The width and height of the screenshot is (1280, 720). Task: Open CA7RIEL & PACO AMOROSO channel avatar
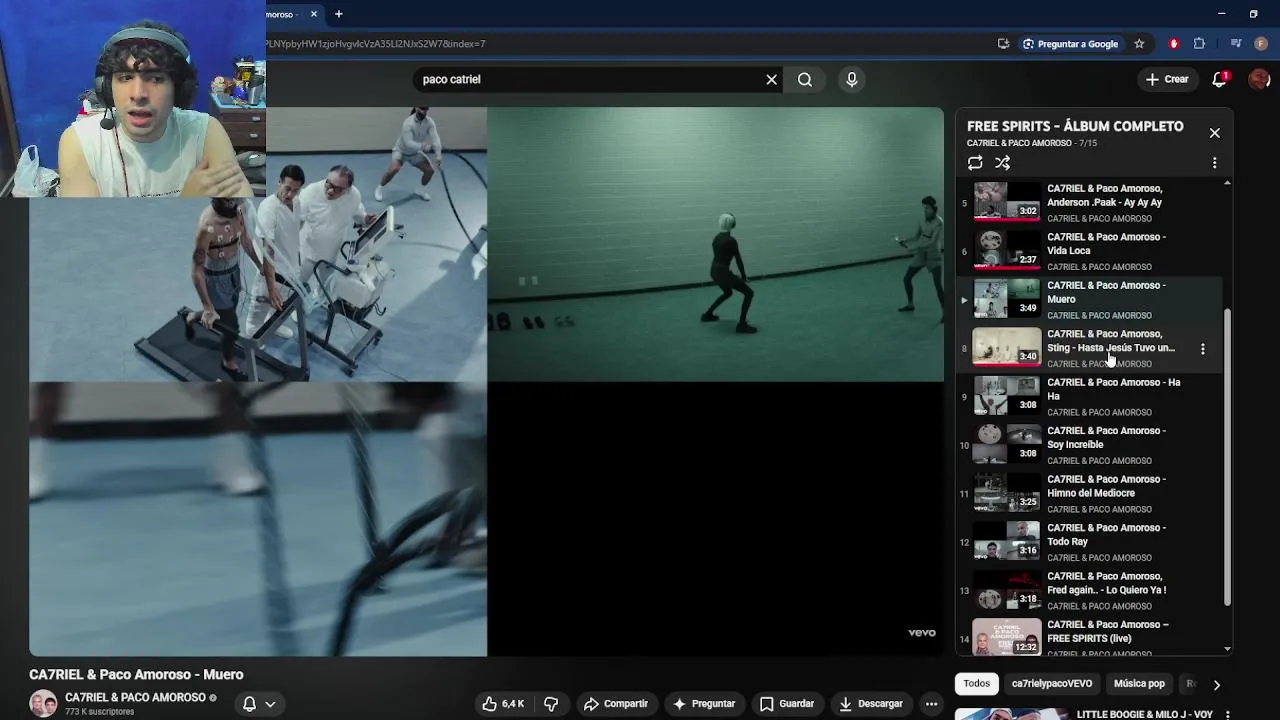43,704
